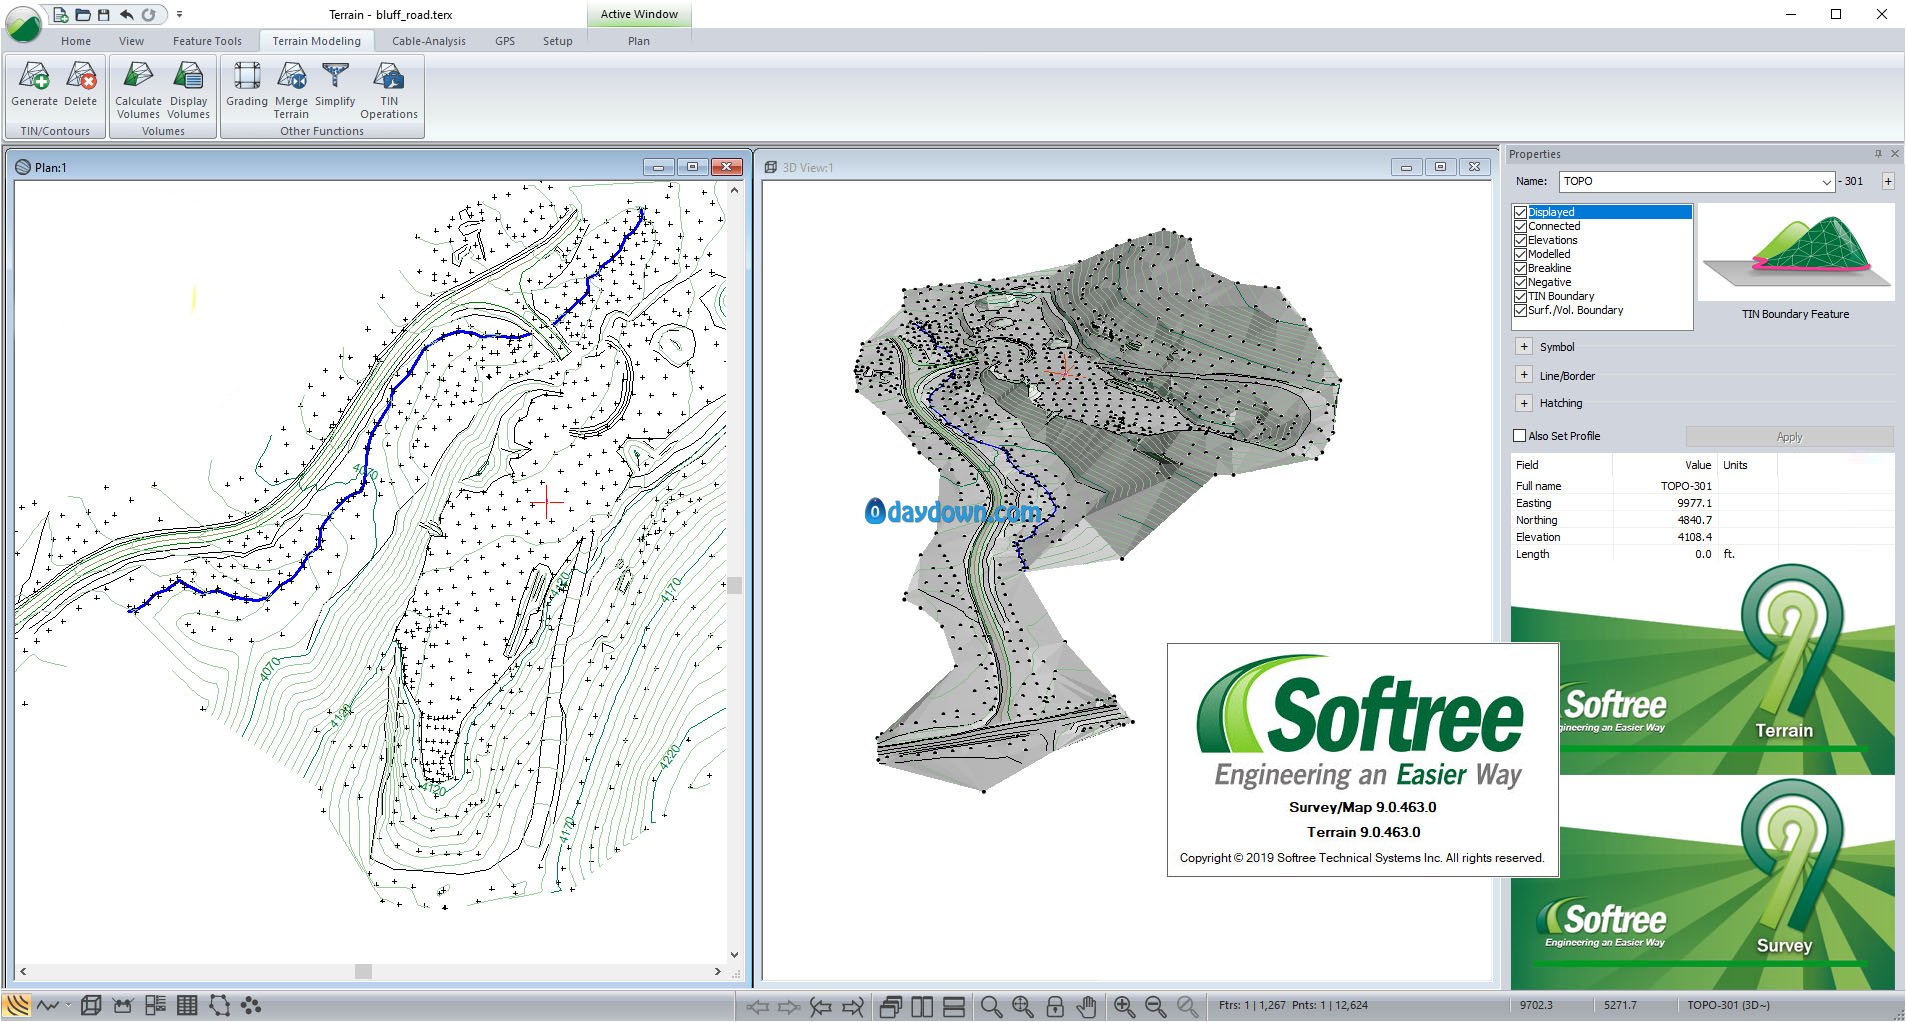Switch to the Feature Tools tab
Screen dimensions: 1906x1022
(207, 41)
